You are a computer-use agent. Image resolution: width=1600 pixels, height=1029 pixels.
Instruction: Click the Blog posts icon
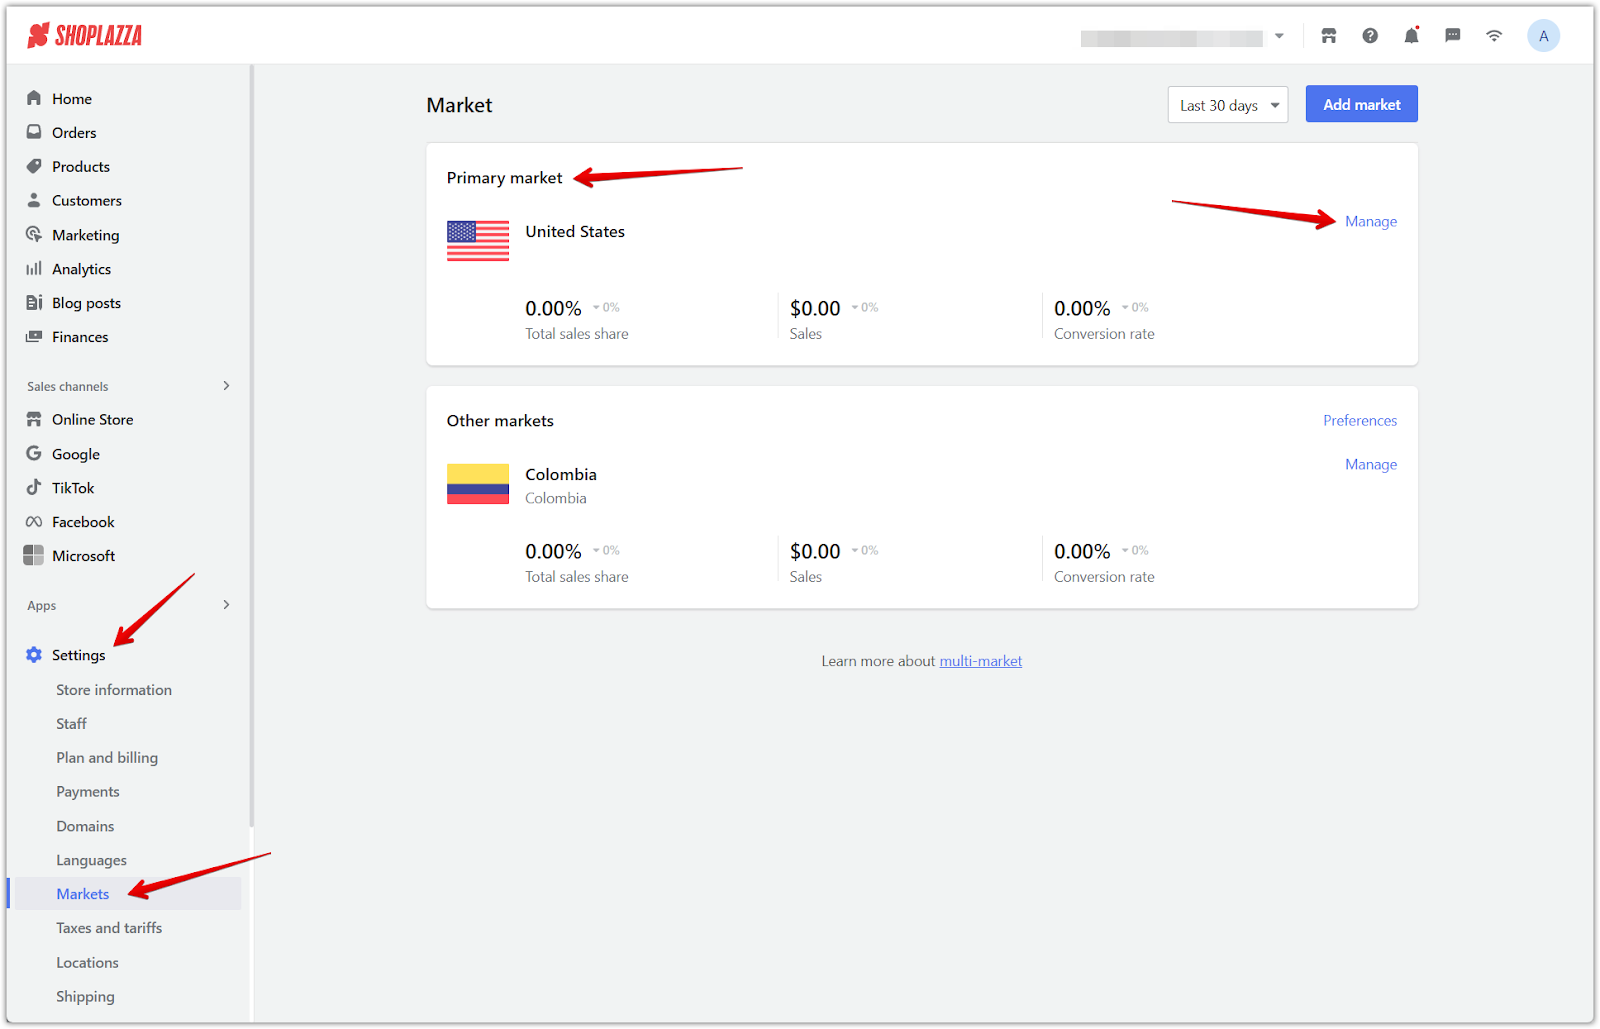(x=34, y=302)
